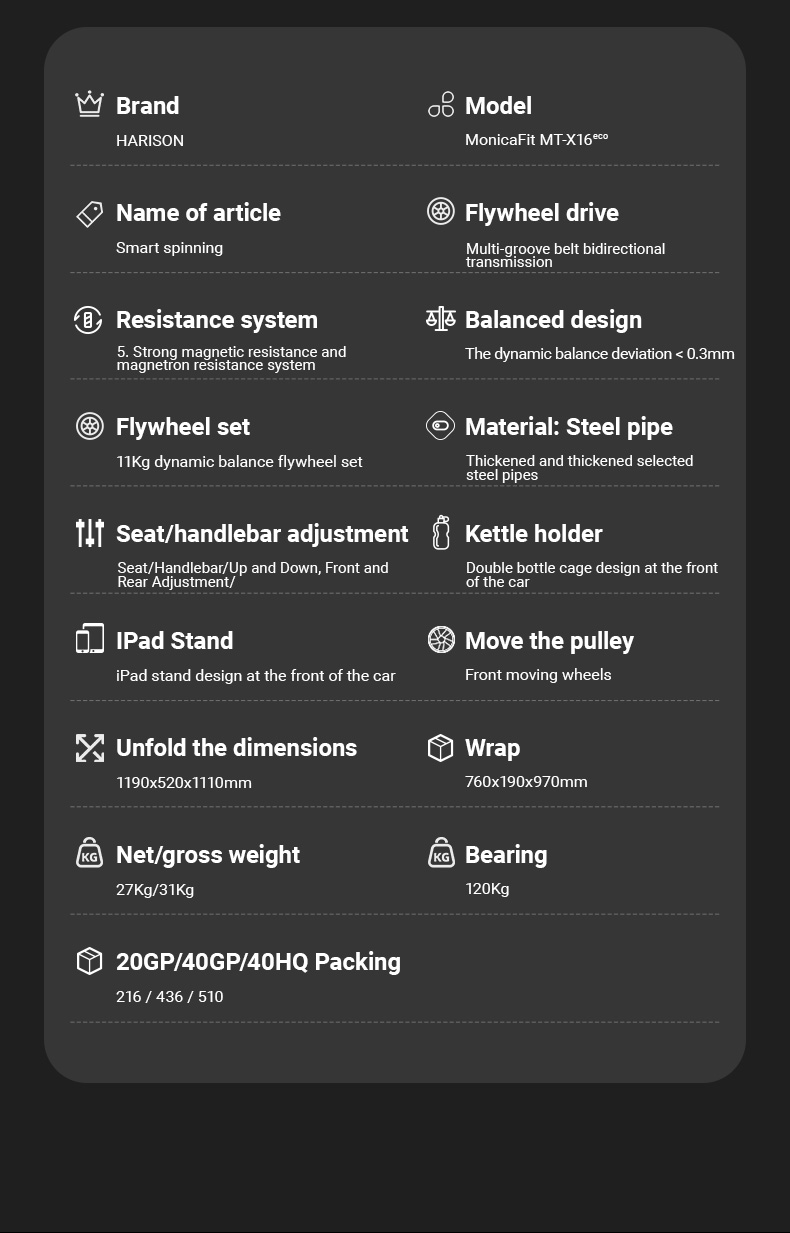Viewport: 790px width, 1233px height.
Task: Click the crown icon beside Brand
Action: tap(90, 104)
